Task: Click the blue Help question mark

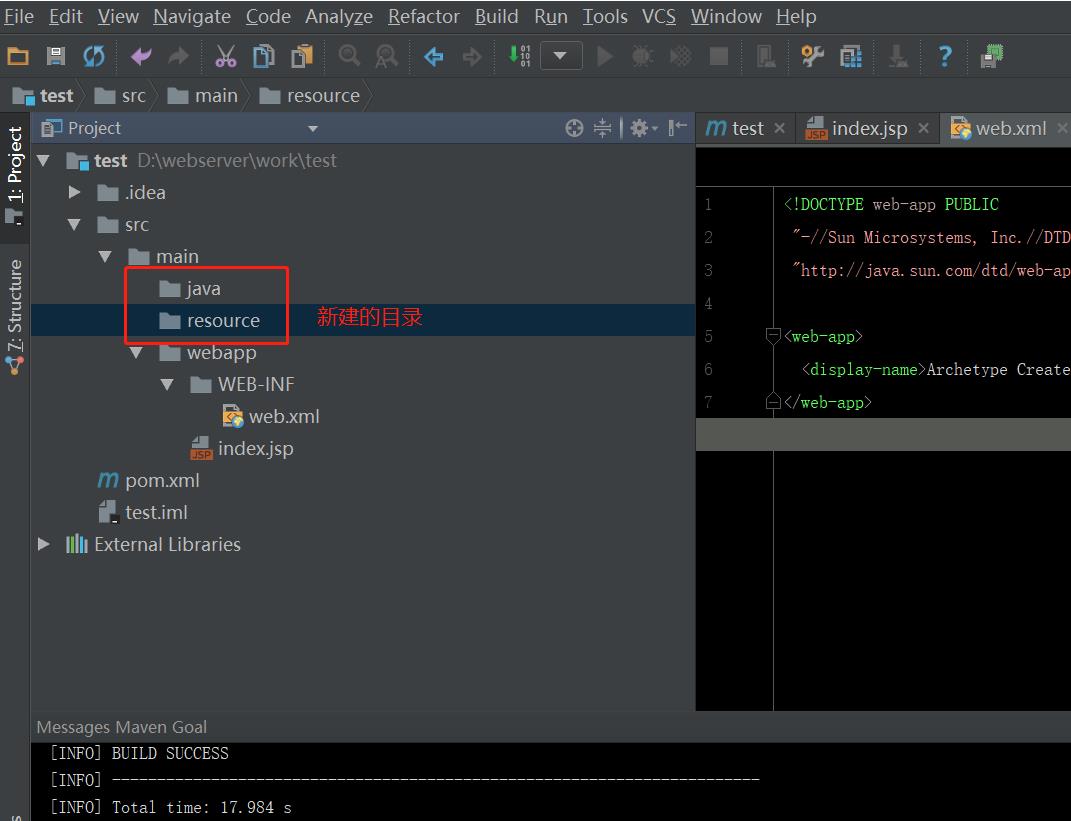Action: pos(945,56)
